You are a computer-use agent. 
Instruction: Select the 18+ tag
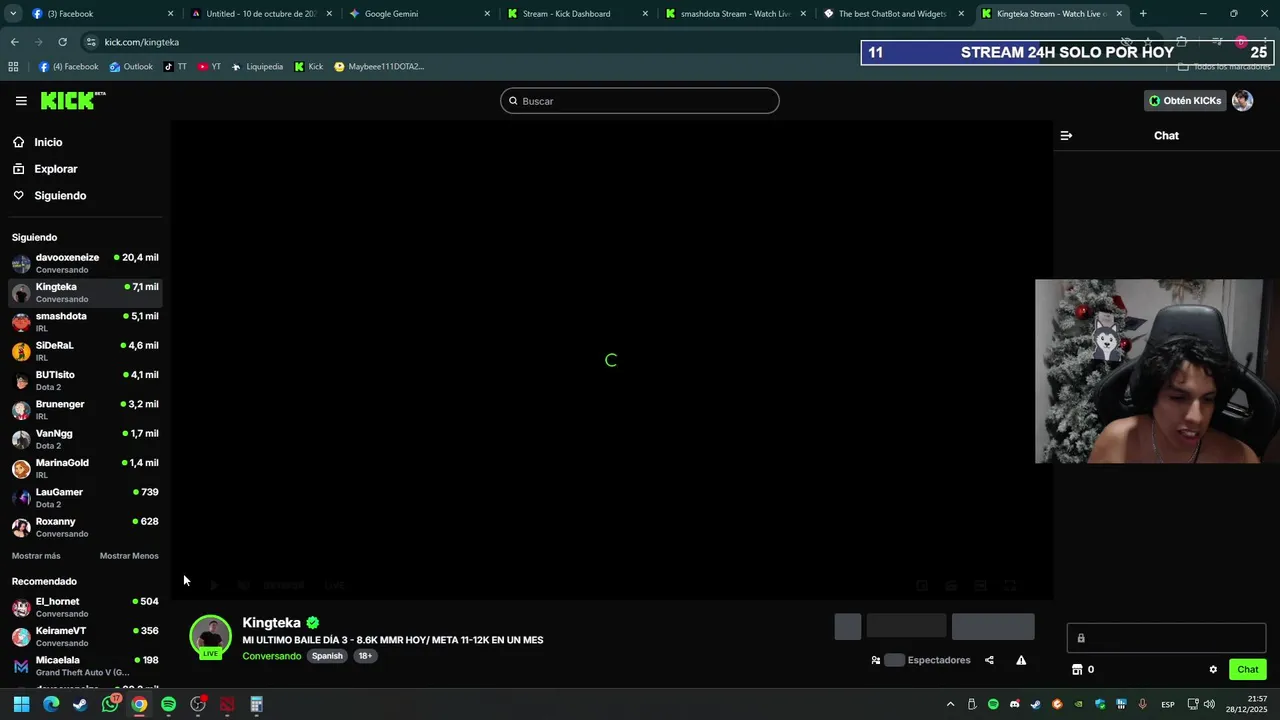coord(365,656)
